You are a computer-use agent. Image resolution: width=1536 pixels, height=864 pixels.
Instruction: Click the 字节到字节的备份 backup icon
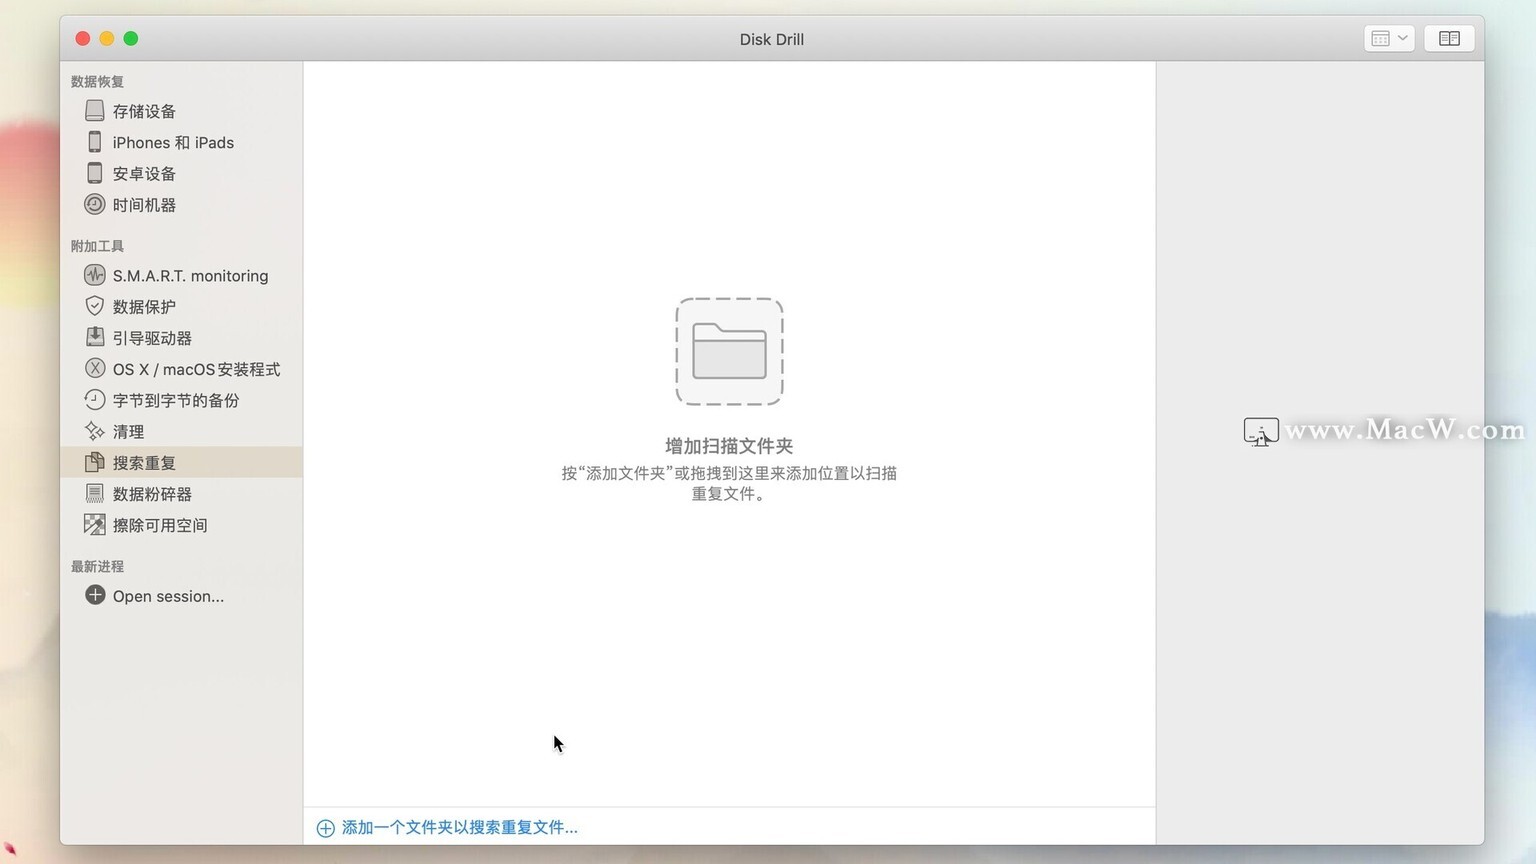click(94, 400)
